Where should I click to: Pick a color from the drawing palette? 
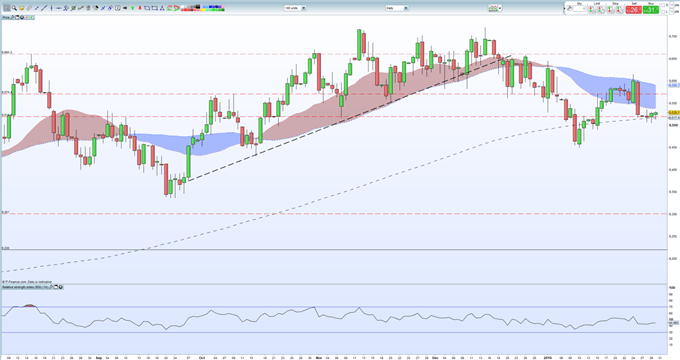click(203, 8)
